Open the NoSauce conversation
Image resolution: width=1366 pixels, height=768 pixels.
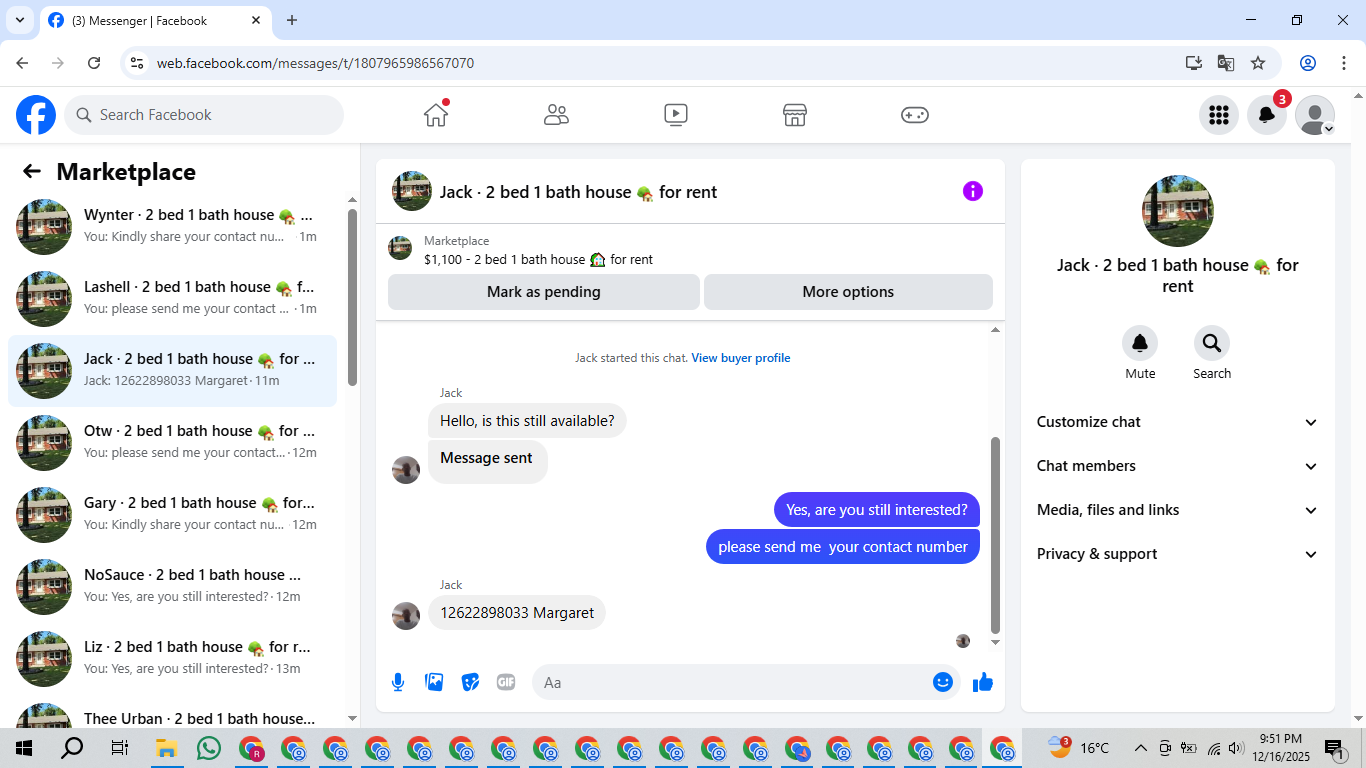pyautogui.click(x=172, y=587)
